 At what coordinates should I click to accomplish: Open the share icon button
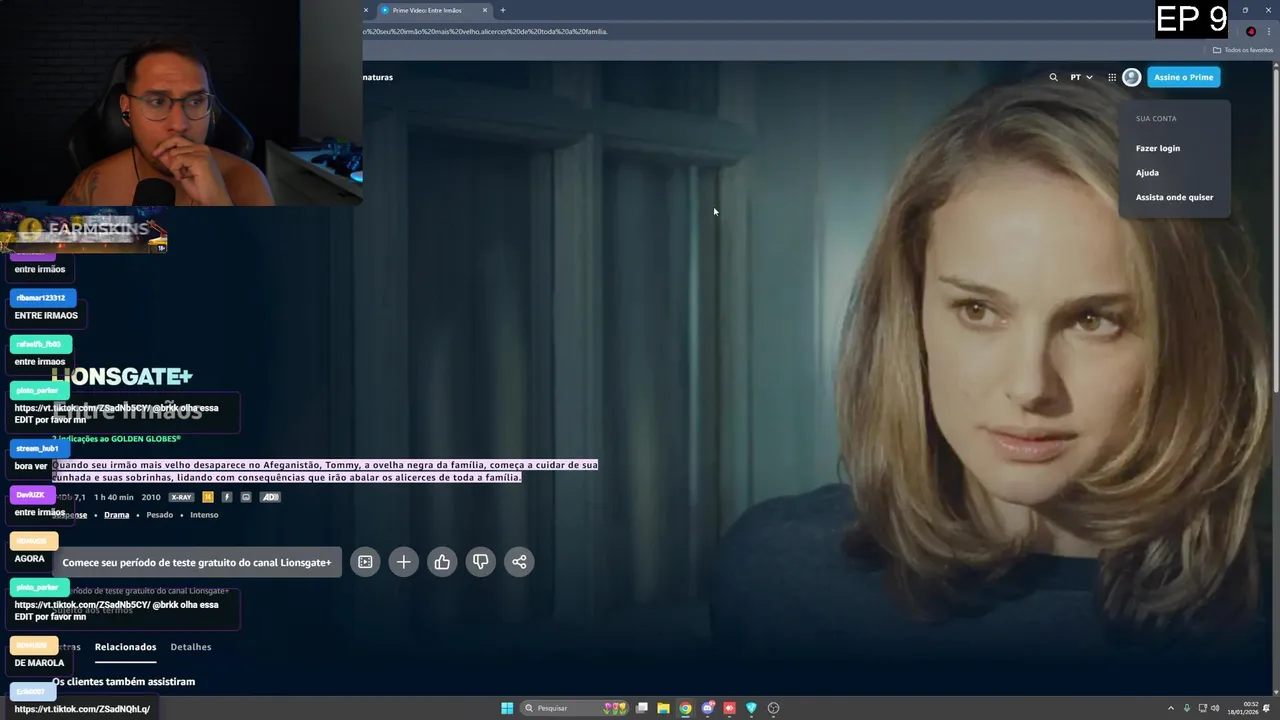pyautogui.click(x=519, y=562)
